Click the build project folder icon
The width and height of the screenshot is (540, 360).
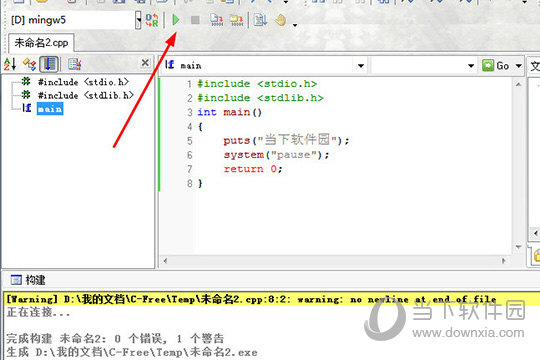point(236,20)
